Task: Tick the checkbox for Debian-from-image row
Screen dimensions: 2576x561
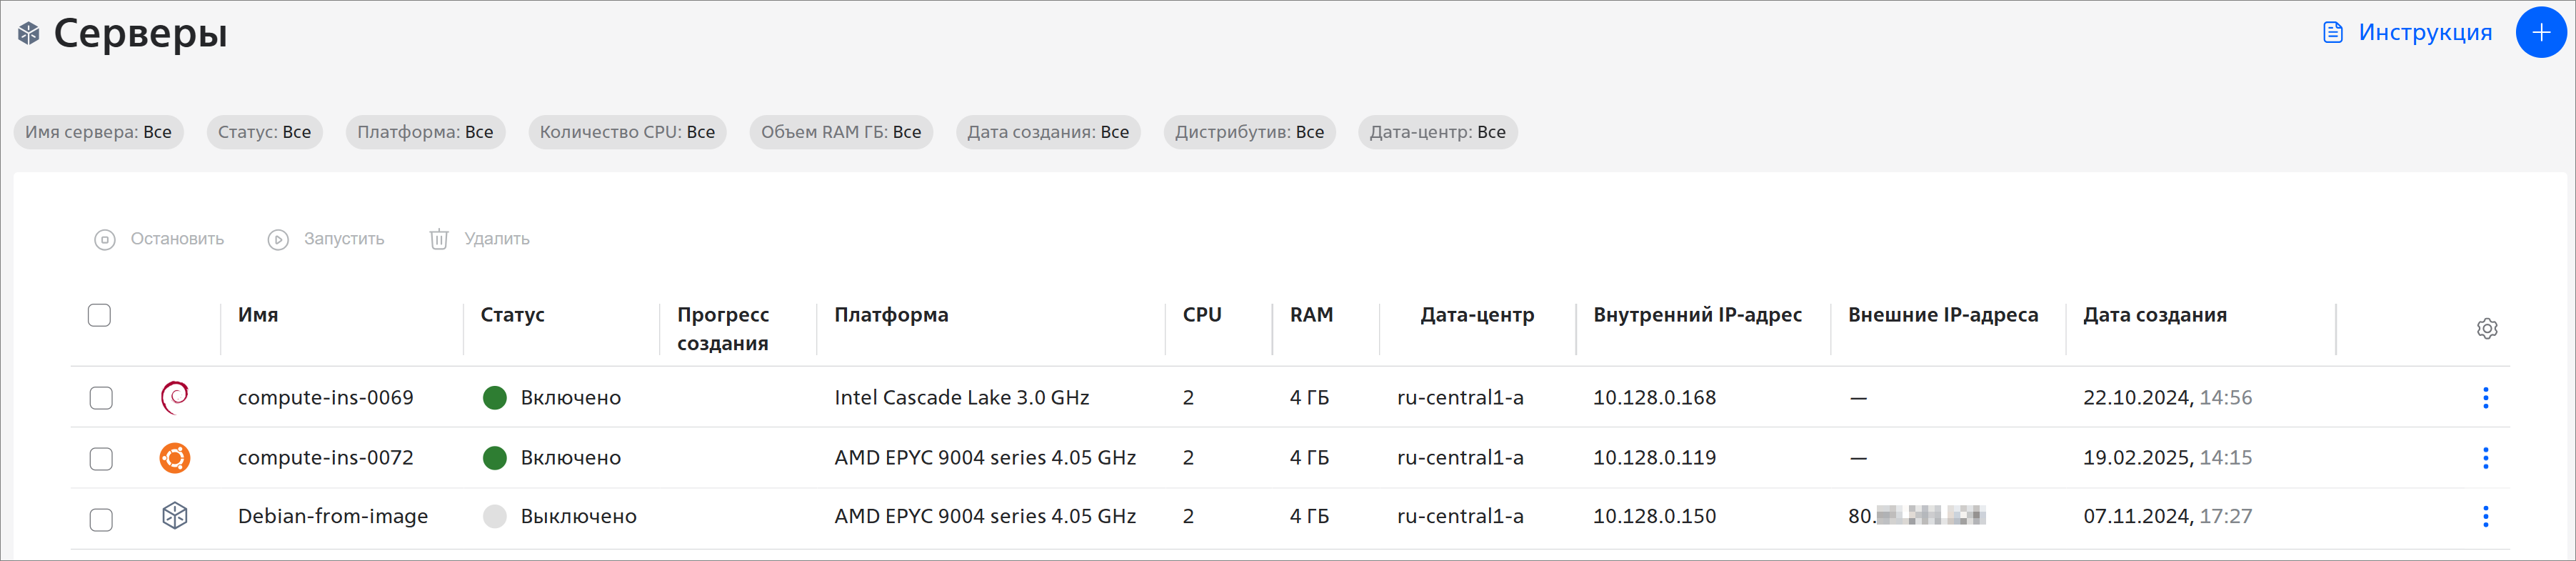Action: coord(101,519)
